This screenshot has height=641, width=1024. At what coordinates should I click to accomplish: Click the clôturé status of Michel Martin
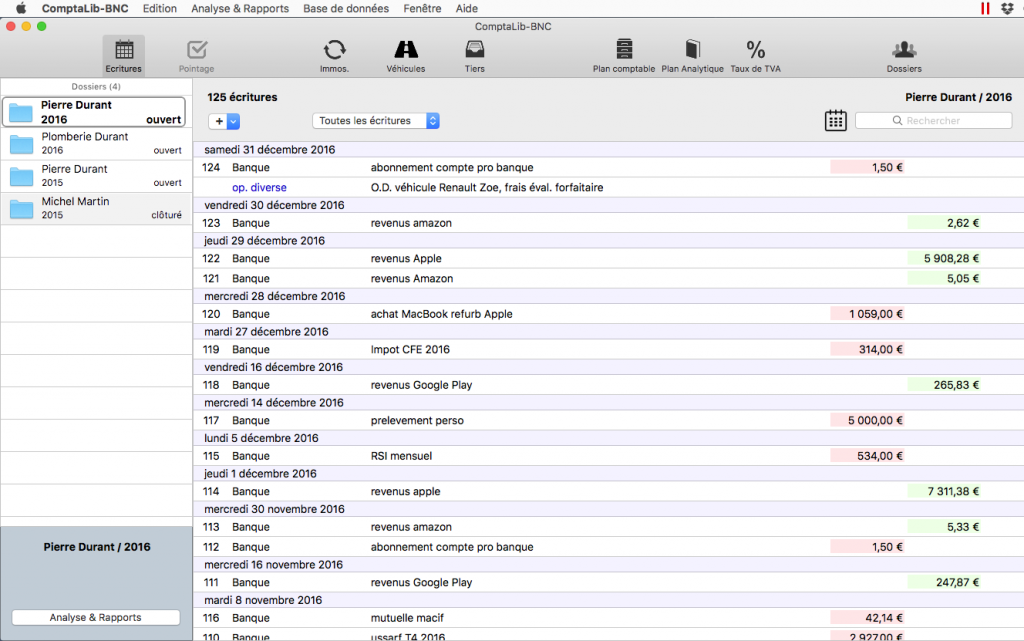click(167, 215)
